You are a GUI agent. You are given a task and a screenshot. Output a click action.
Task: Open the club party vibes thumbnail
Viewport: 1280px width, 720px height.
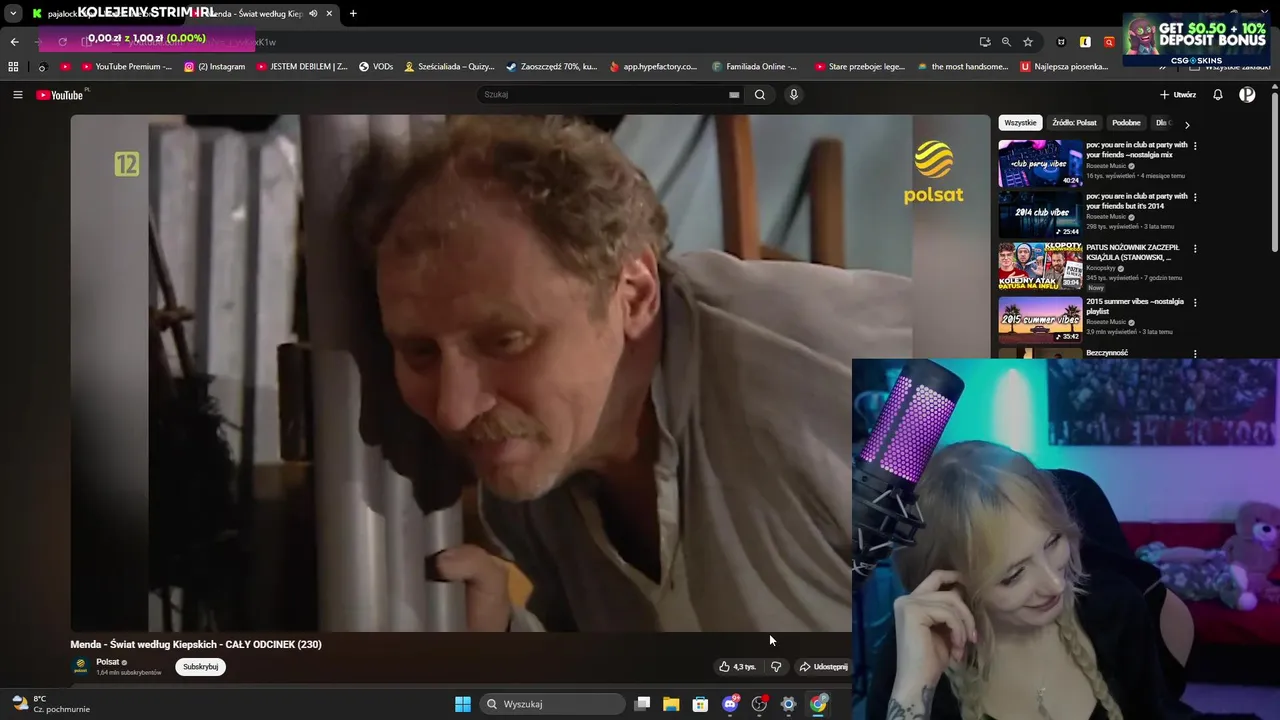click(1040, 163)
